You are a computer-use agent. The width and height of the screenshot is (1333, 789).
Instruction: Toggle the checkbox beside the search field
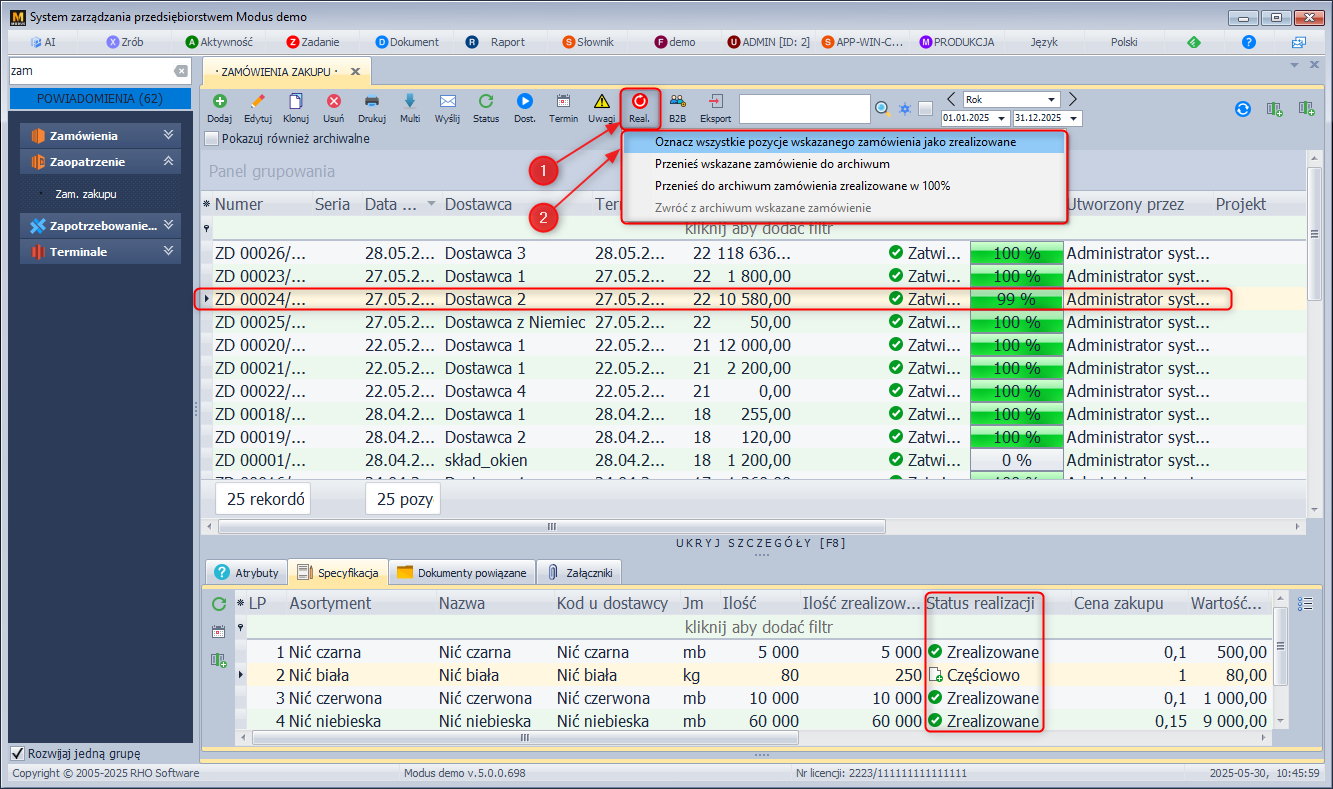click(925, 108)
